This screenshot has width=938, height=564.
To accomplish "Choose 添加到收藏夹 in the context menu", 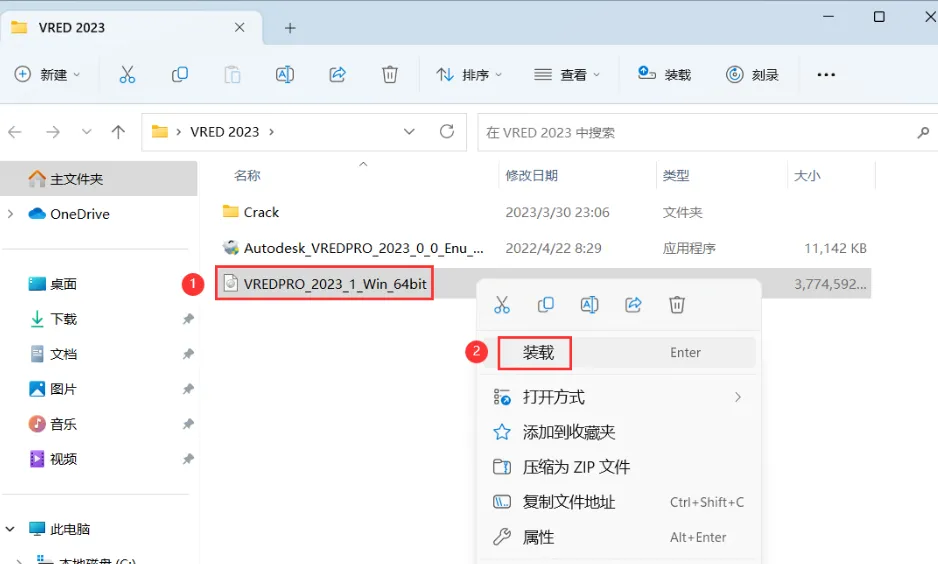I will tap(619, 432).
